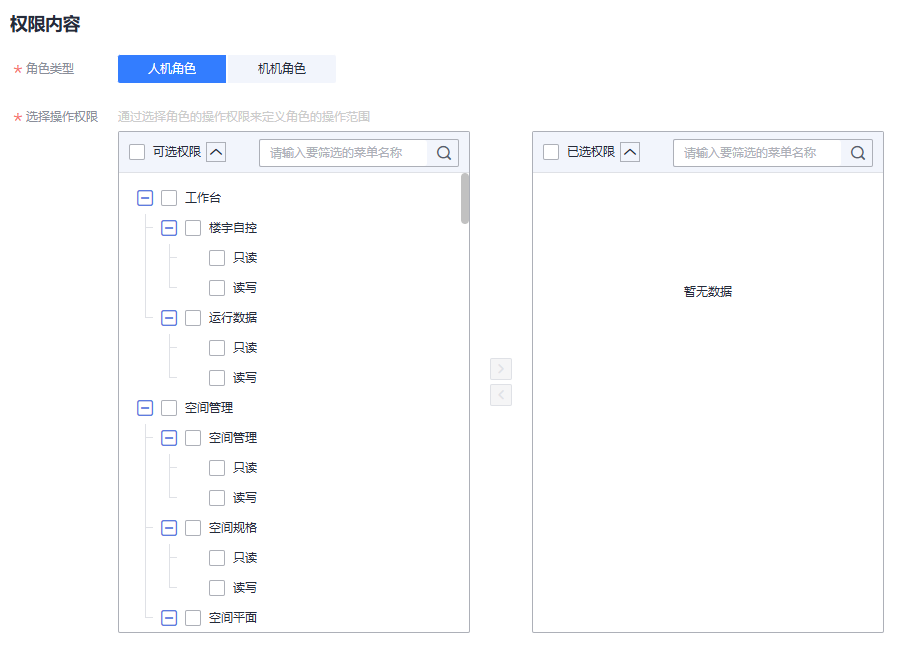Image resolution: width=899 pixels, height=645 pixels.
Task: Click the search icon in 可选权限 panel
Action: (x=444, y=153)
